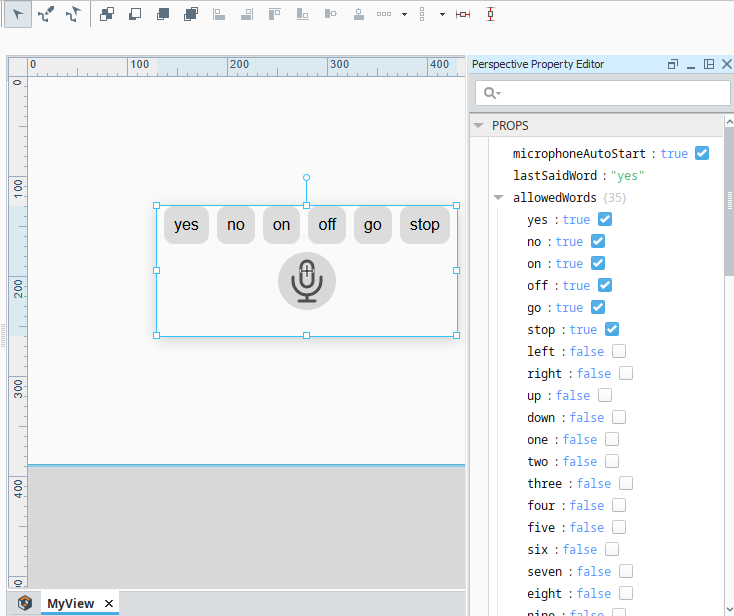Viewport: 734px width, 616px height.
Task: Click the rotation handle above the component
Action: pyautogui.click(x=306, y=177)
